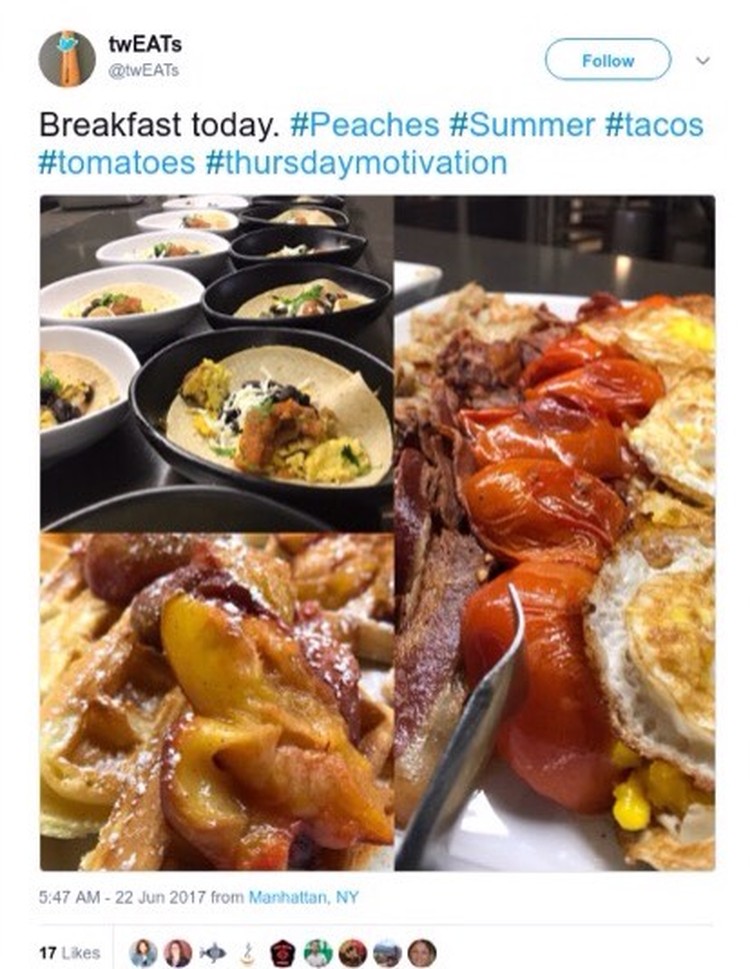View the 17 Likes list
750x969 pixels.
[69, 952]
